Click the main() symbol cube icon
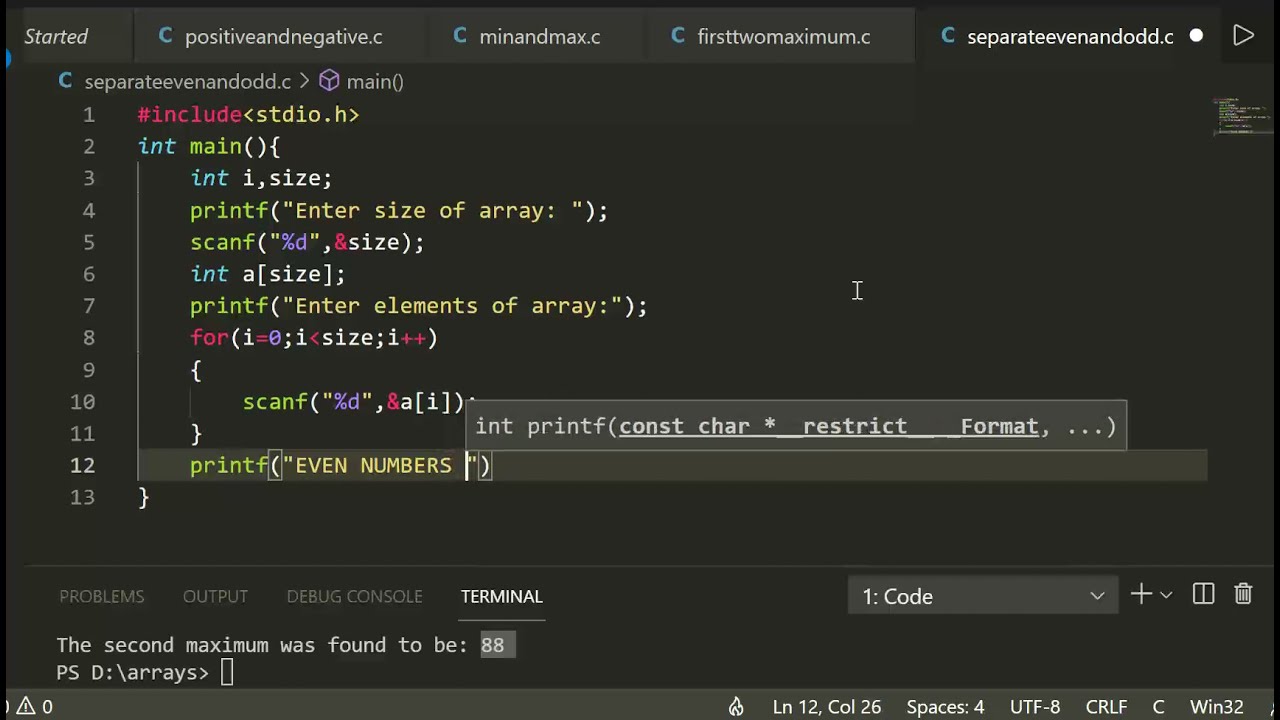This screenshot has width=1280, height=720. coord(329,81)
